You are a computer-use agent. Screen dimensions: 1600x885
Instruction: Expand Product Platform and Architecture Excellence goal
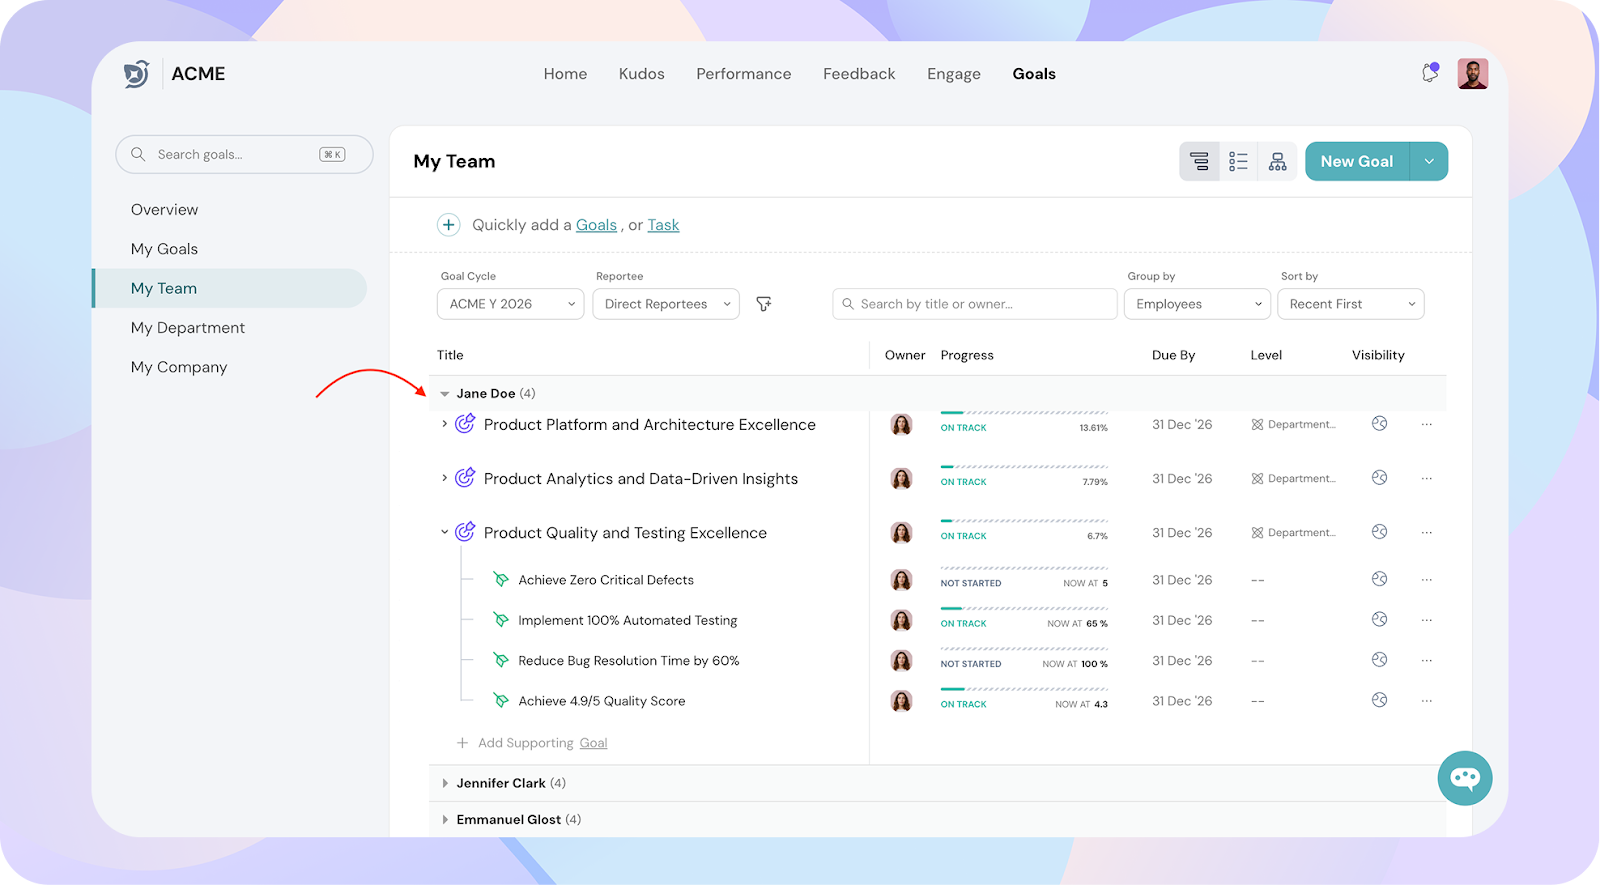coord(445,424)
